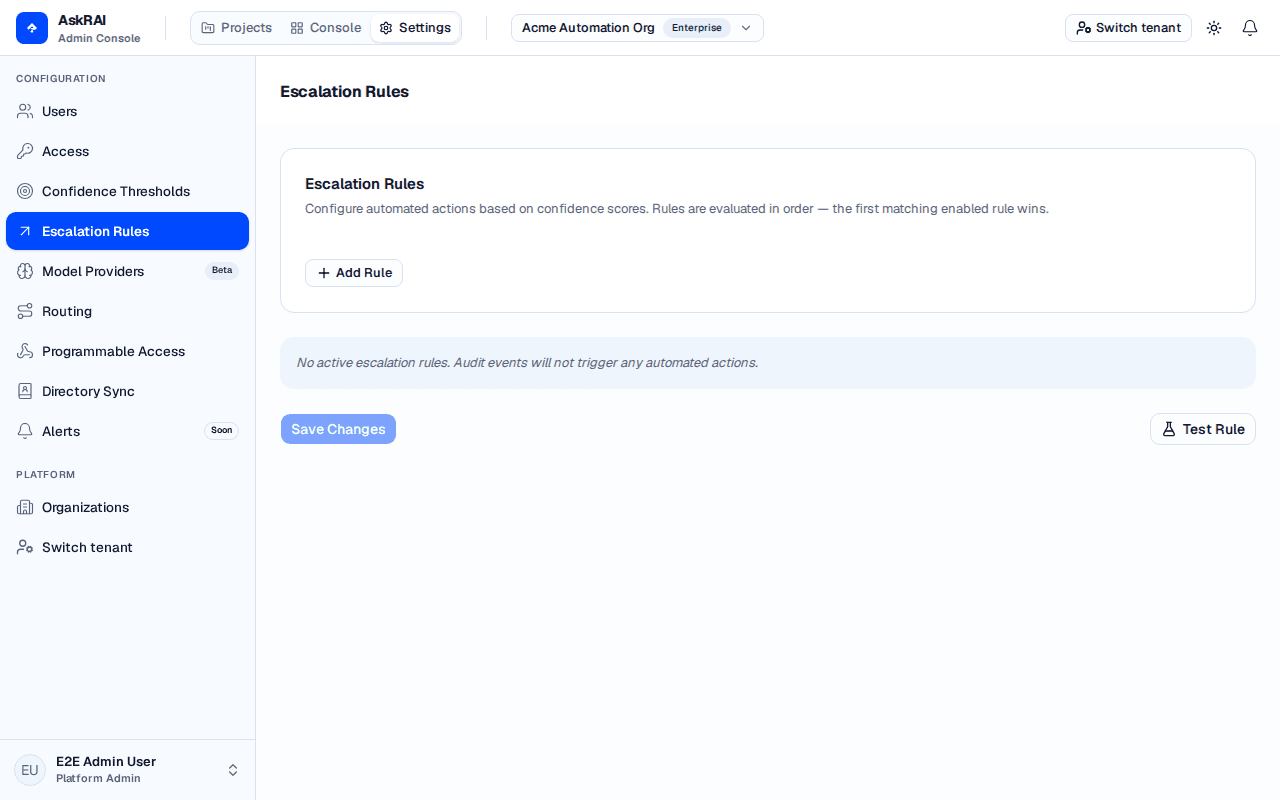Click the Programmable Access webhook icon
The width and height of the screenshot is (1280, 800).
tap(25, 351)
